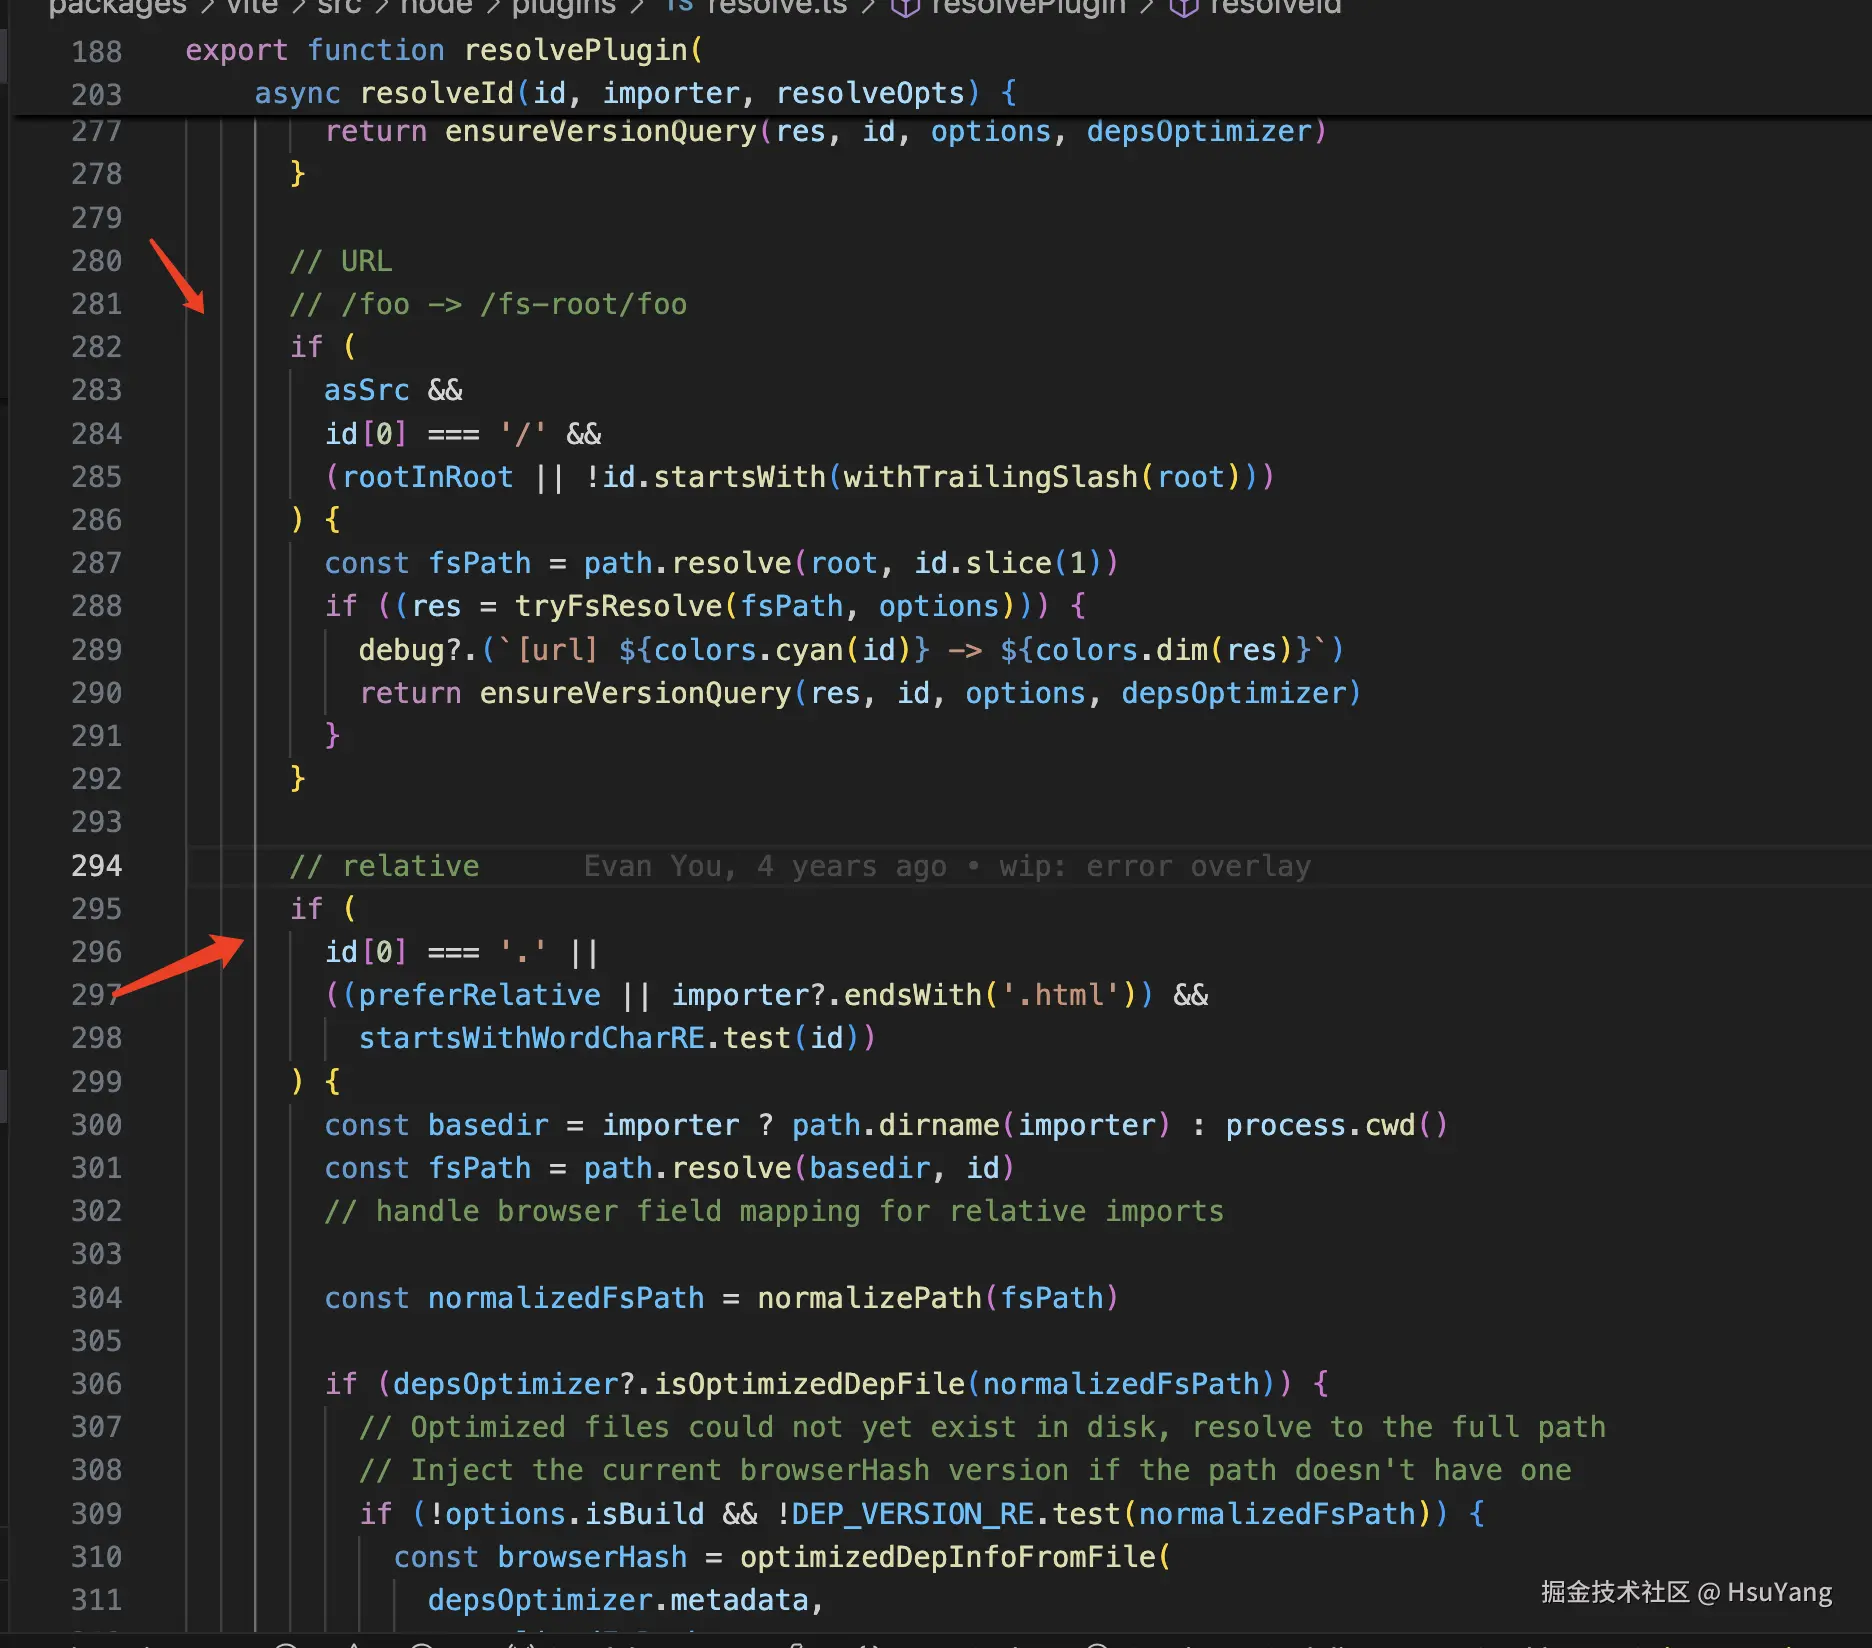Click the closing brace on line 292
Image resolution: width=1872 pixels, height=1648 pixels.
click(x=297, y=779)
